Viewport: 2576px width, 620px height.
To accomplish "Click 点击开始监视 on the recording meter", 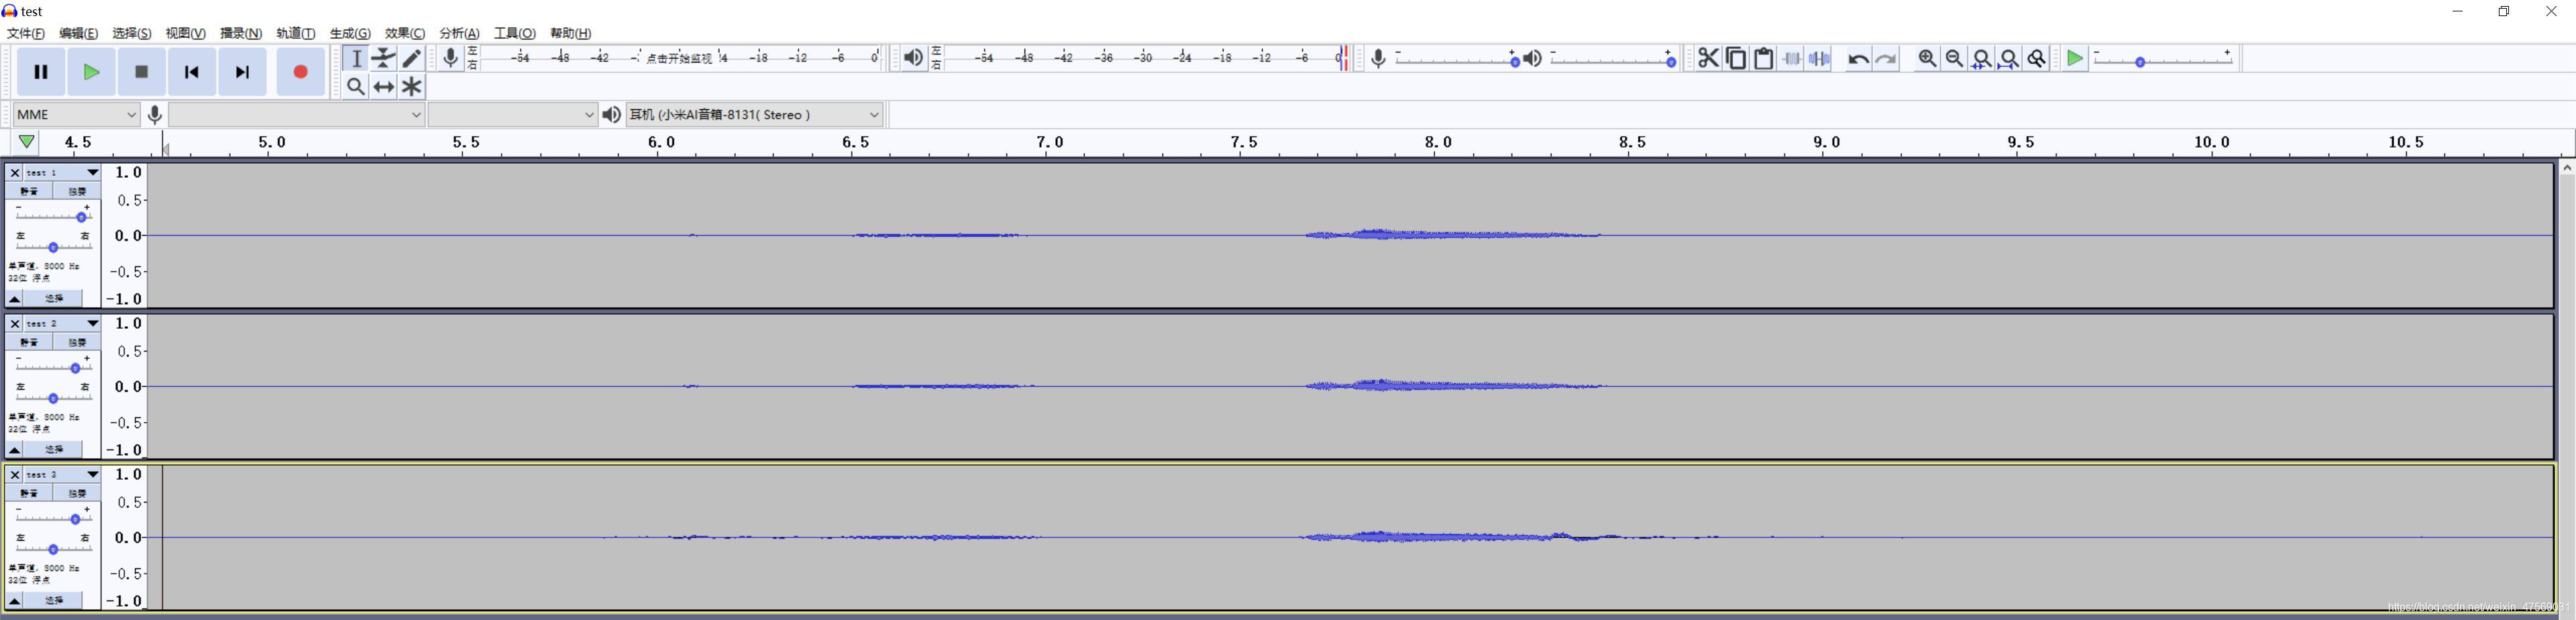I will pos(679,58).
